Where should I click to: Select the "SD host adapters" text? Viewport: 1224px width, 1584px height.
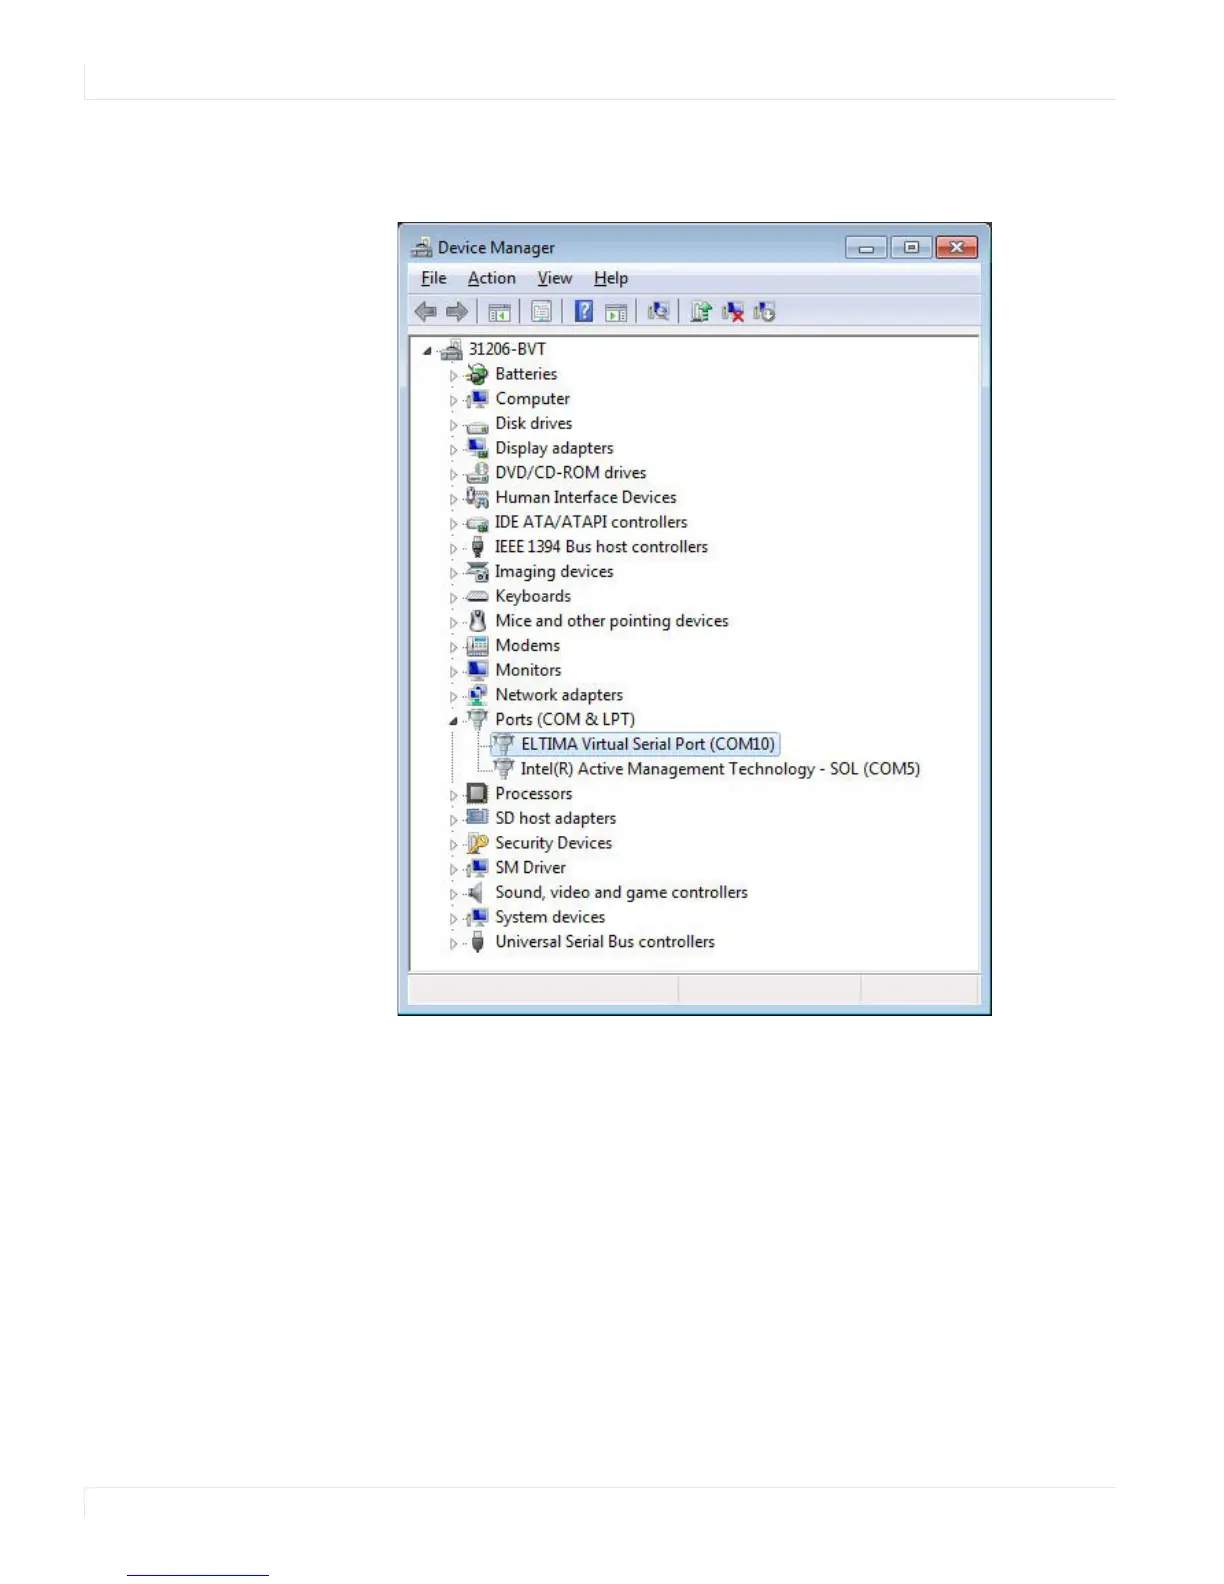tap(556, 819)
